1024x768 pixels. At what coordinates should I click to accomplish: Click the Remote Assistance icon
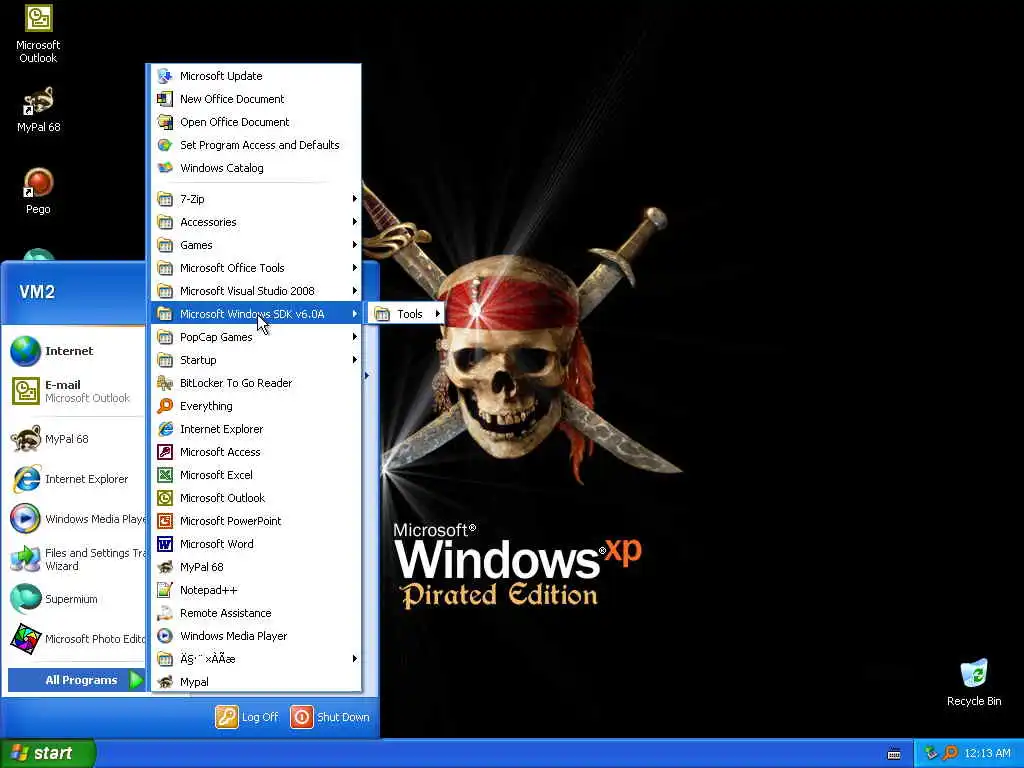165,613
